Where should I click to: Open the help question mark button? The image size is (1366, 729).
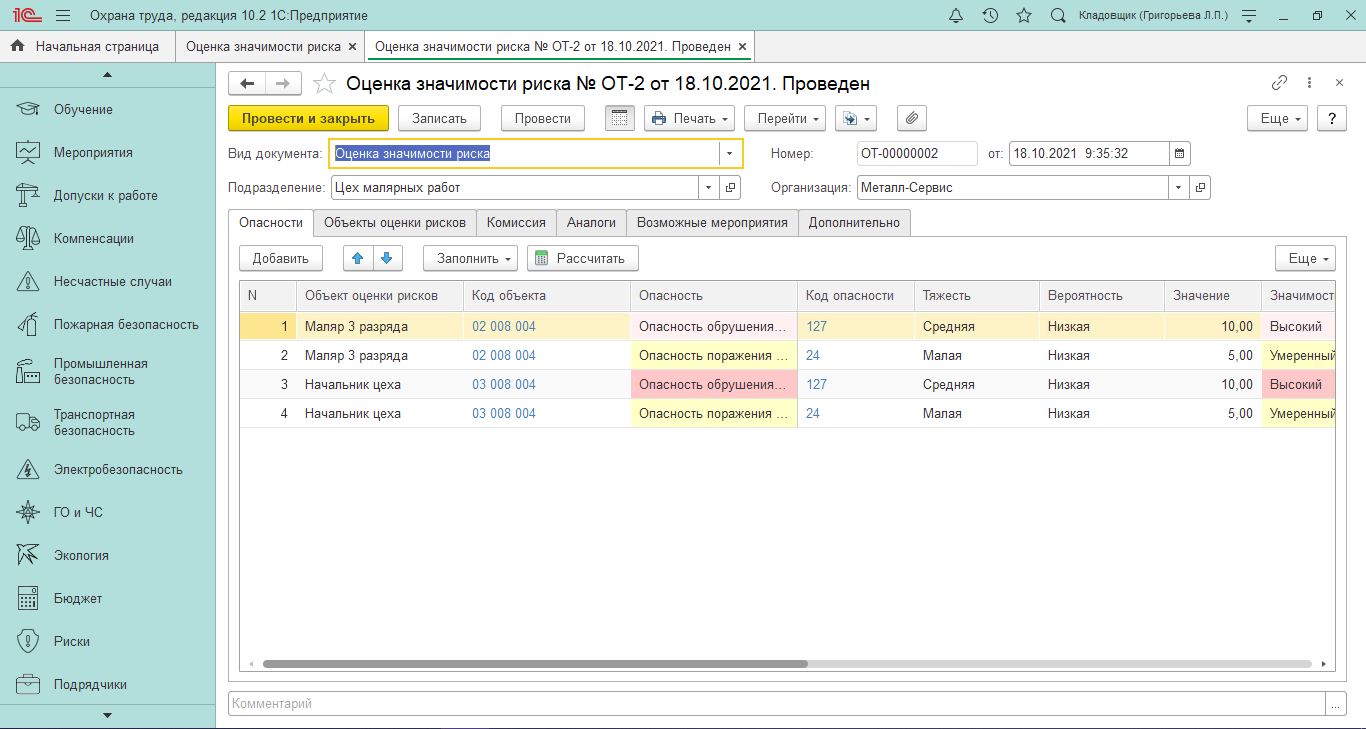pyautogui.click(x=1331, y=118)
